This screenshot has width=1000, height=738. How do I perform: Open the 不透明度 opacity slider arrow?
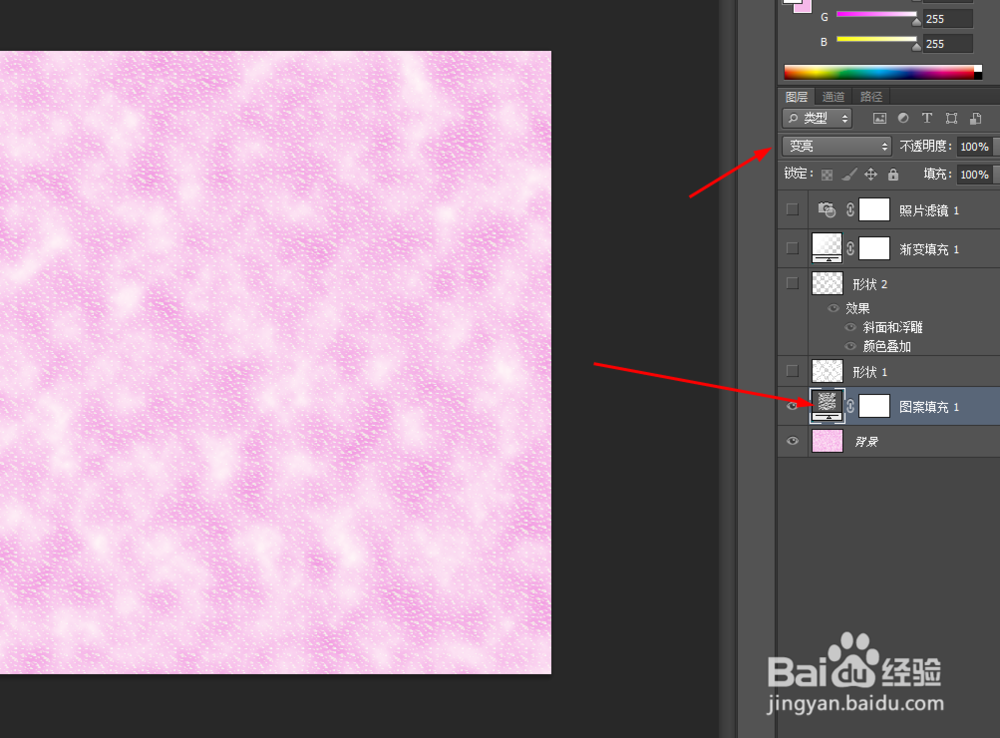pos(997,146)
